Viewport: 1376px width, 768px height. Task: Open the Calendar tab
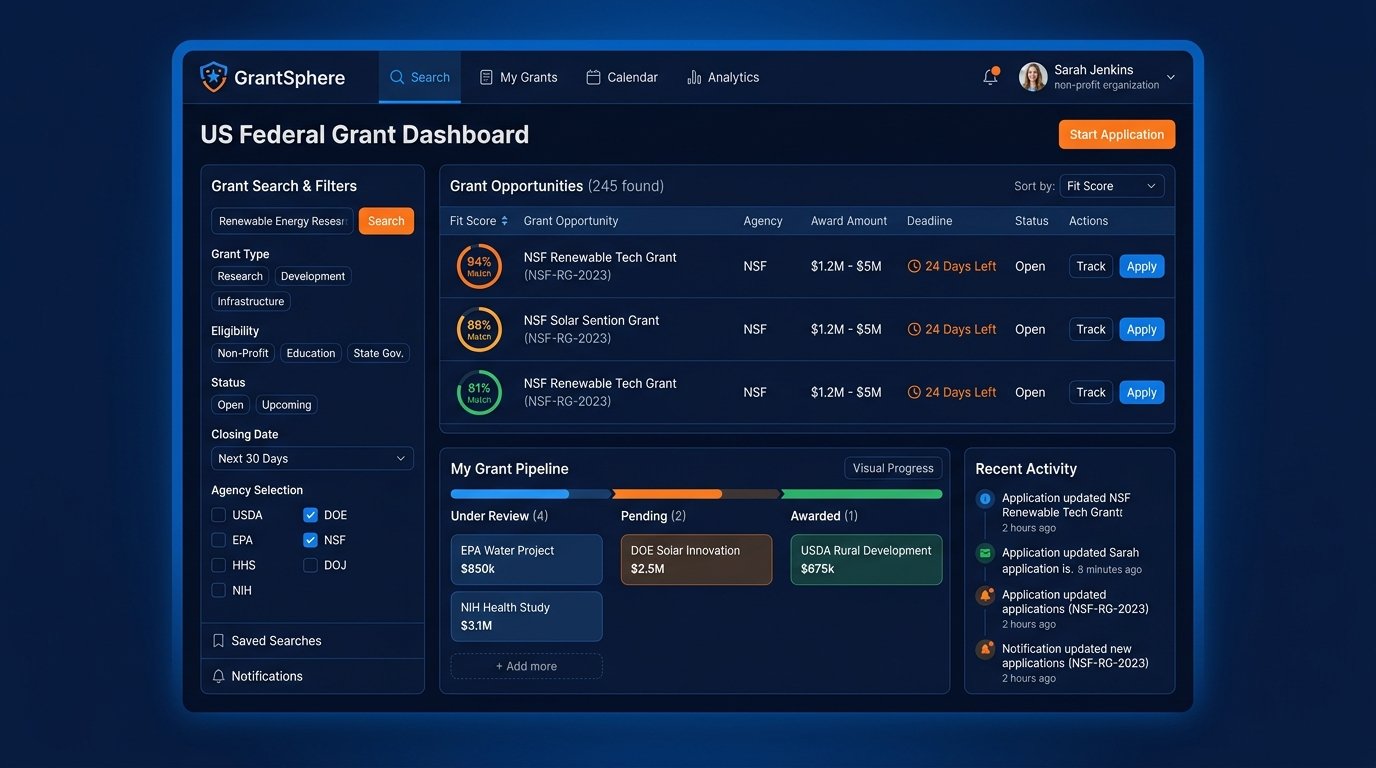pyautogui.click(x=622, y=77)
